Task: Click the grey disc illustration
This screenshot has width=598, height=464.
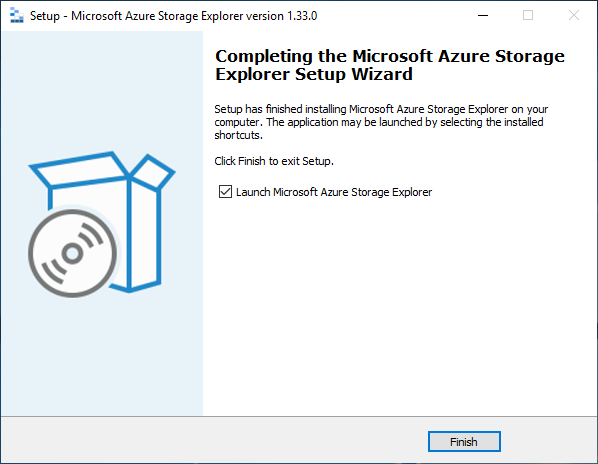Action: [x=72, y=253]
